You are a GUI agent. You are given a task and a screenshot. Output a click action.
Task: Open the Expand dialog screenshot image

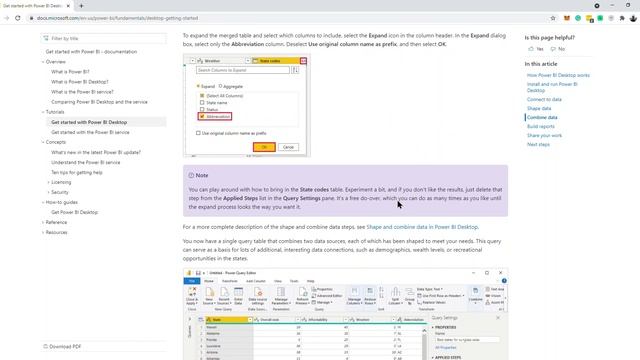(247, 106)
